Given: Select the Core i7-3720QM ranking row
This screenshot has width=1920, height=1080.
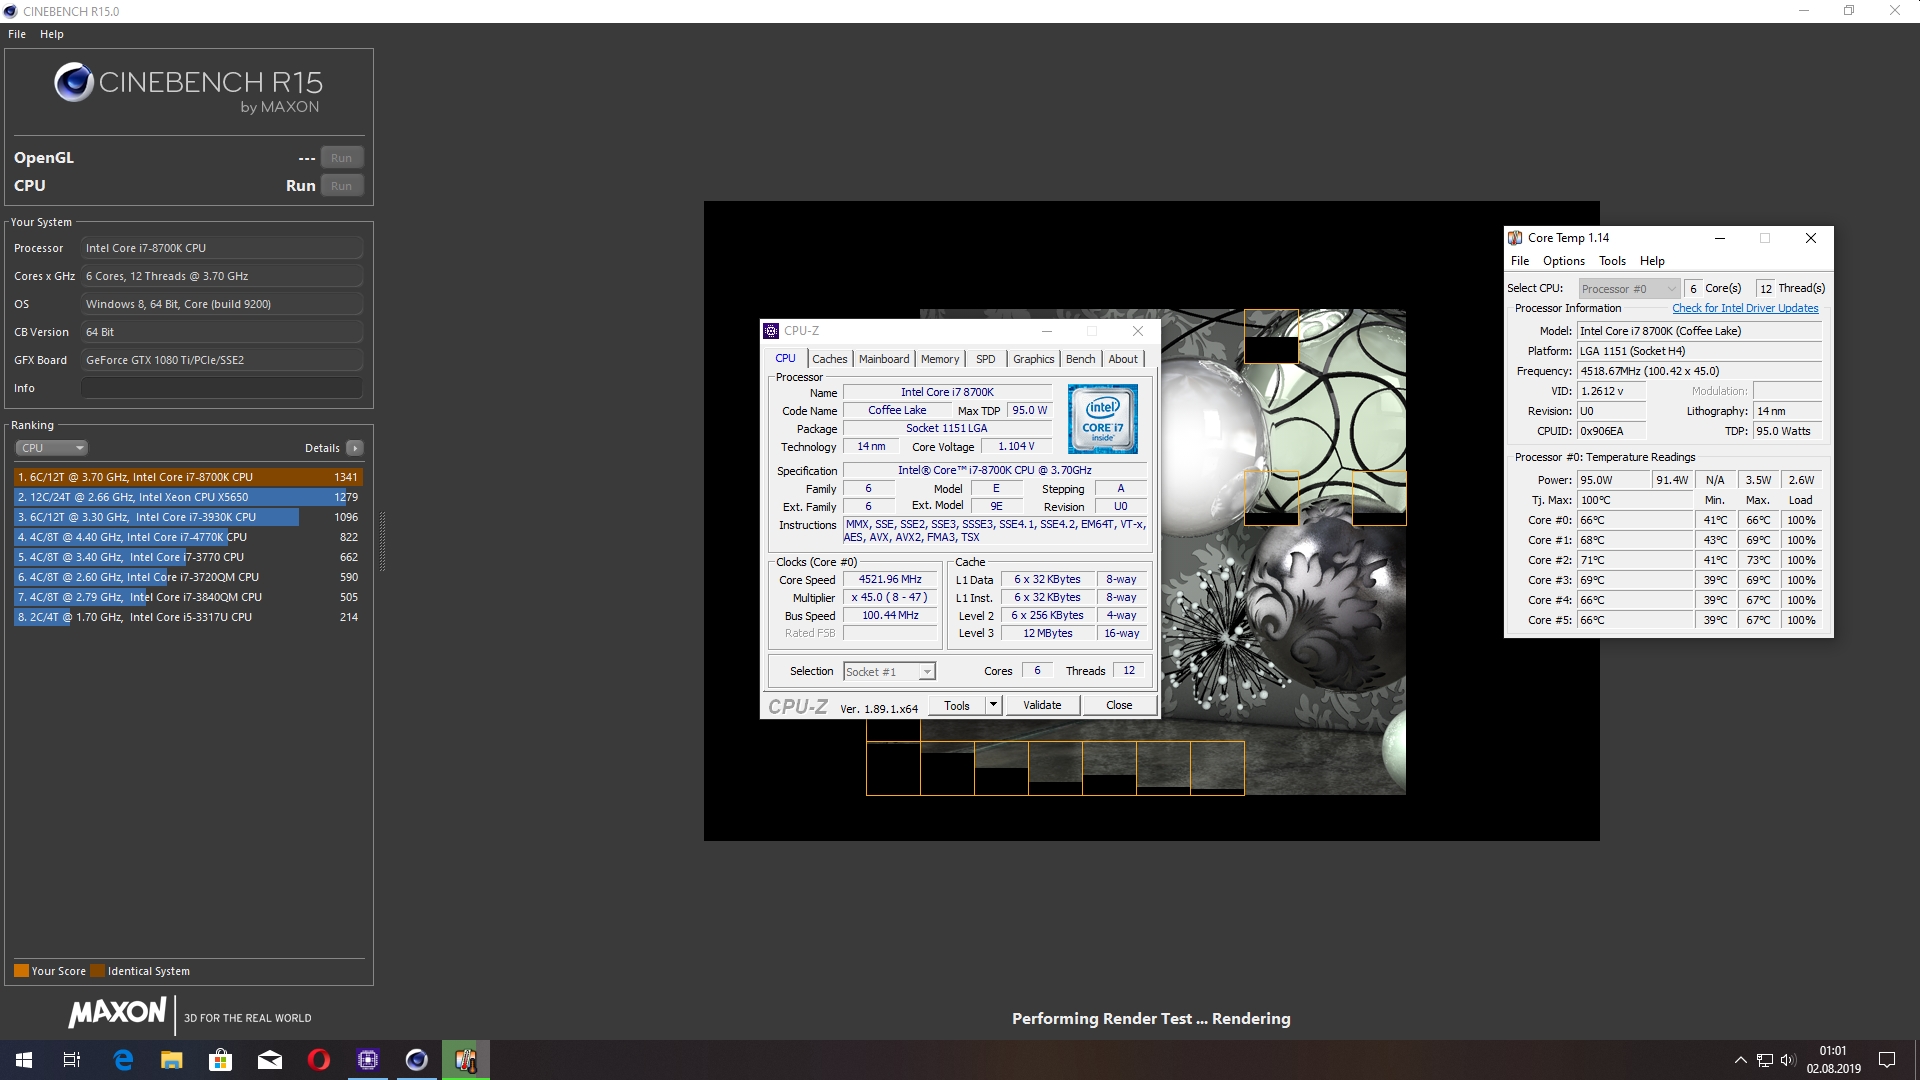Looking at the screenshot, I should (188, 577).
